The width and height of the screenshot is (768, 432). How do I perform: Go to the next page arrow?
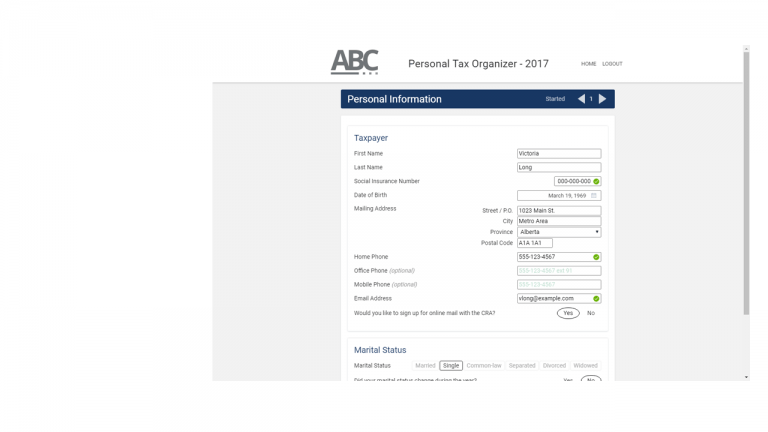[602, 99]
